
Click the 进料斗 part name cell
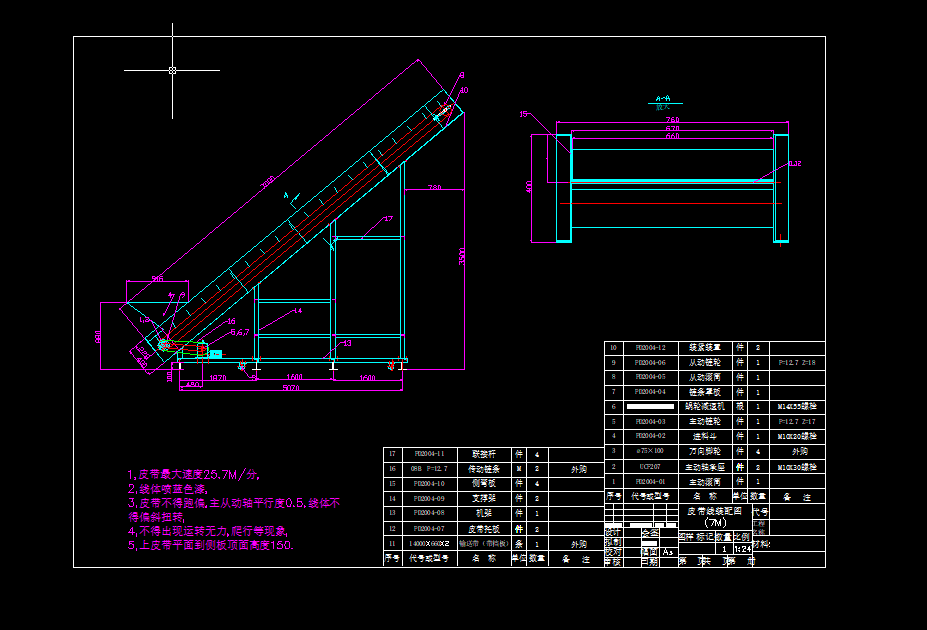(x=705, y=436)
